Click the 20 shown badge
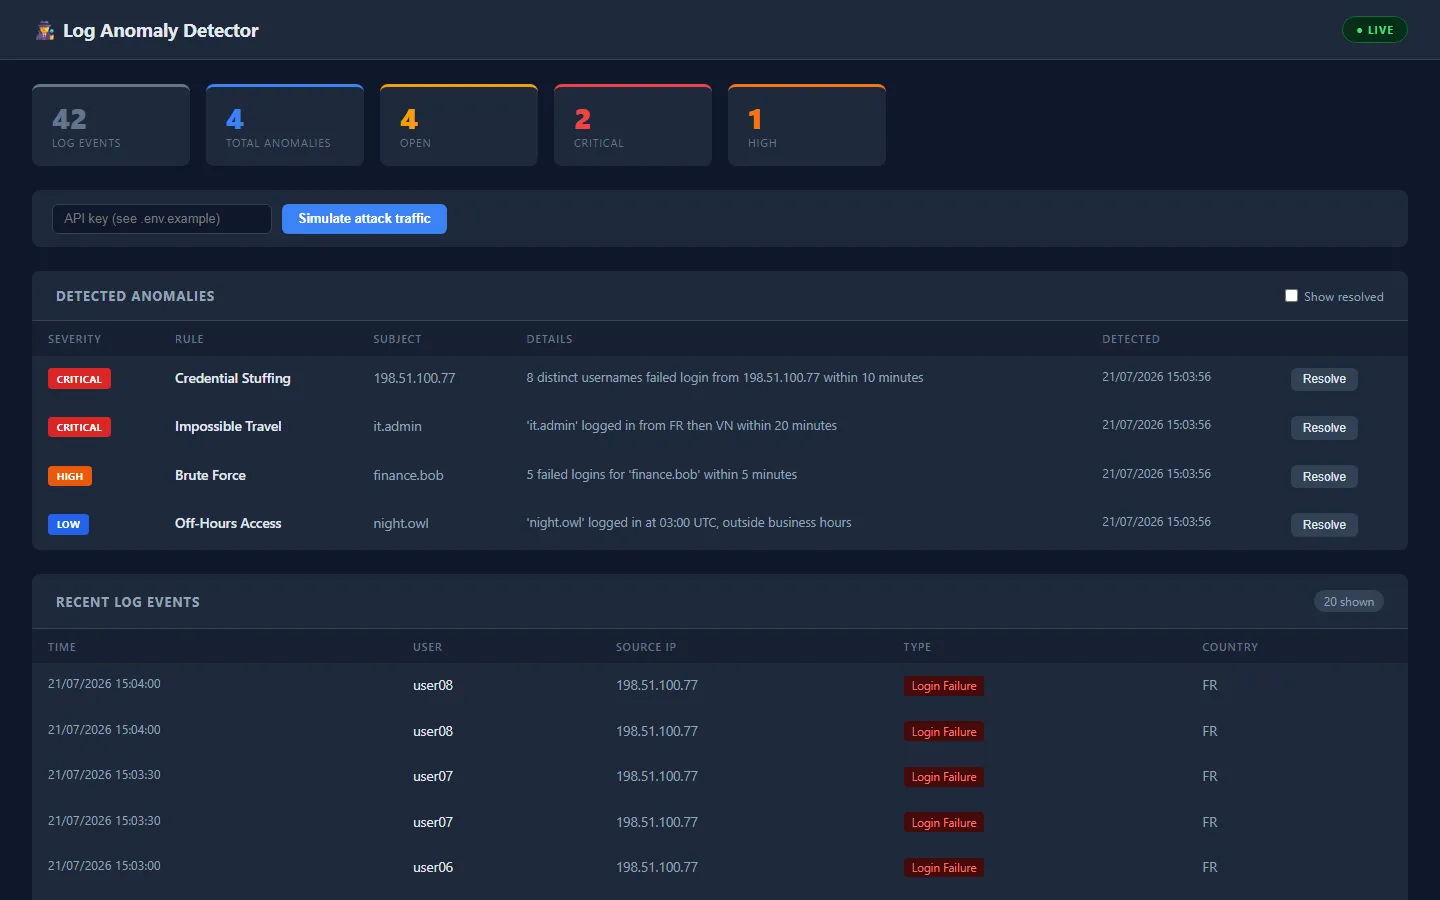 pyautogui.click(x=1348, y=601)
